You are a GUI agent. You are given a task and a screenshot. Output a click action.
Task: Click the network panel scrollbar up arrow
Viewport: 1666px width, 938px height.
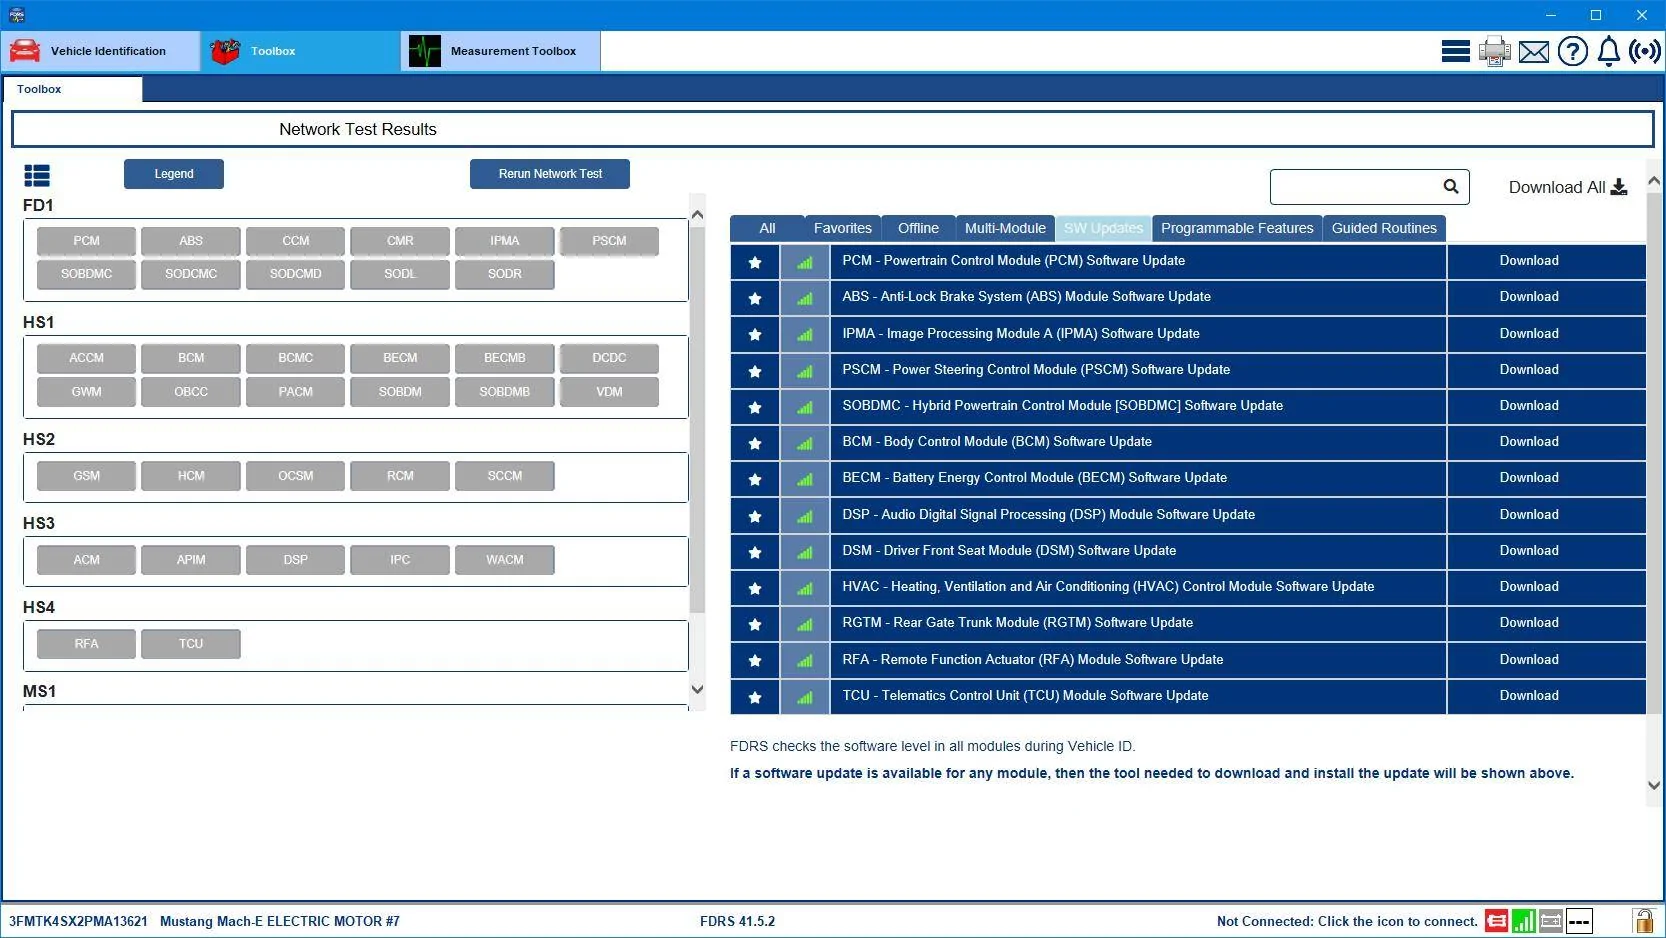point(697,215)
